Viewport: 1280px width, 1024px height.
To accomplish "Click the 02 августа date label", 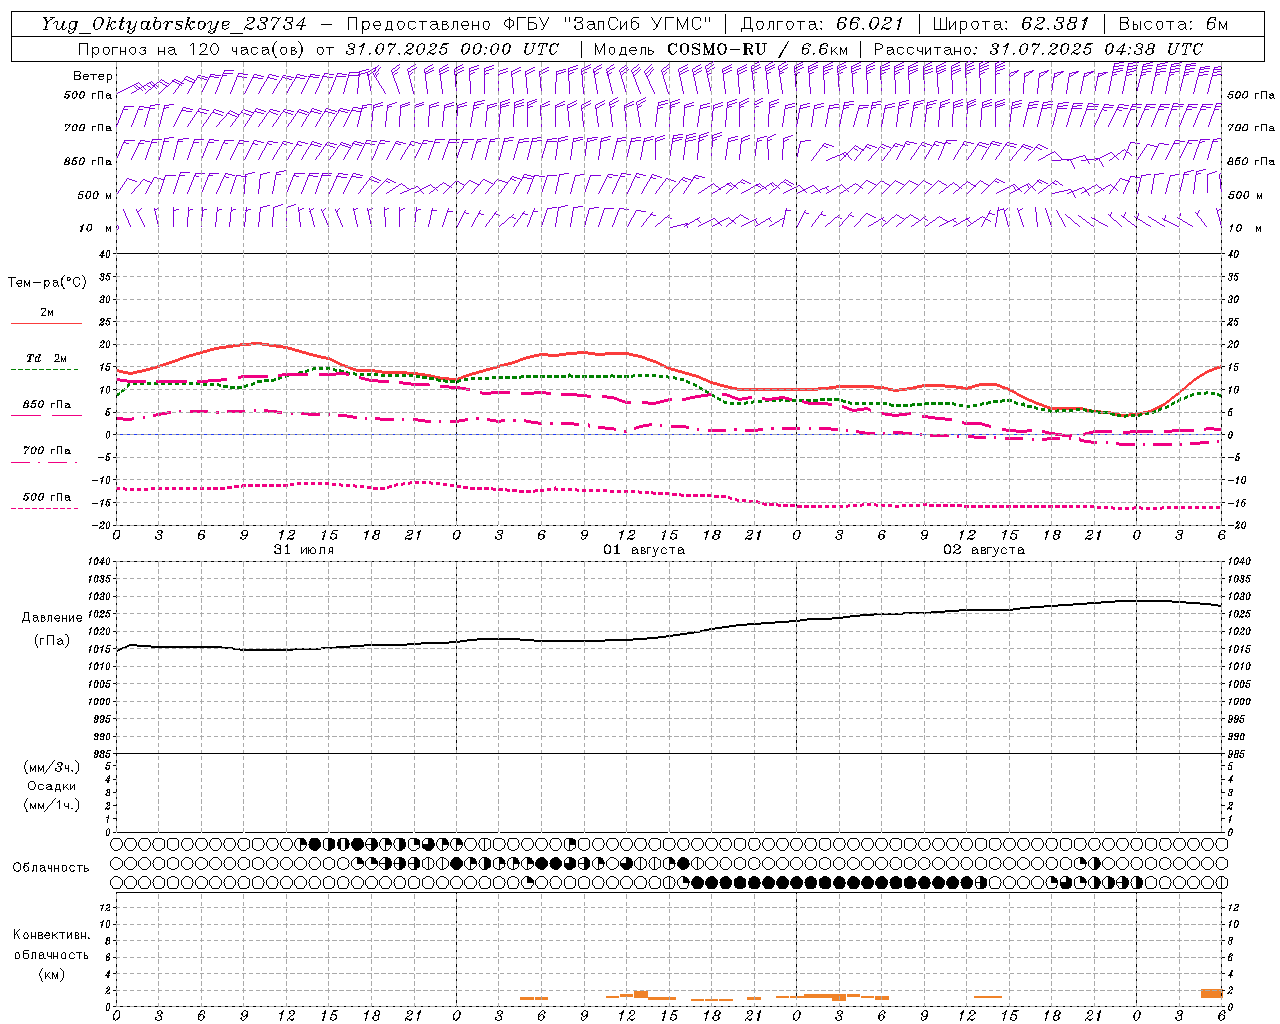I will 984,550.
